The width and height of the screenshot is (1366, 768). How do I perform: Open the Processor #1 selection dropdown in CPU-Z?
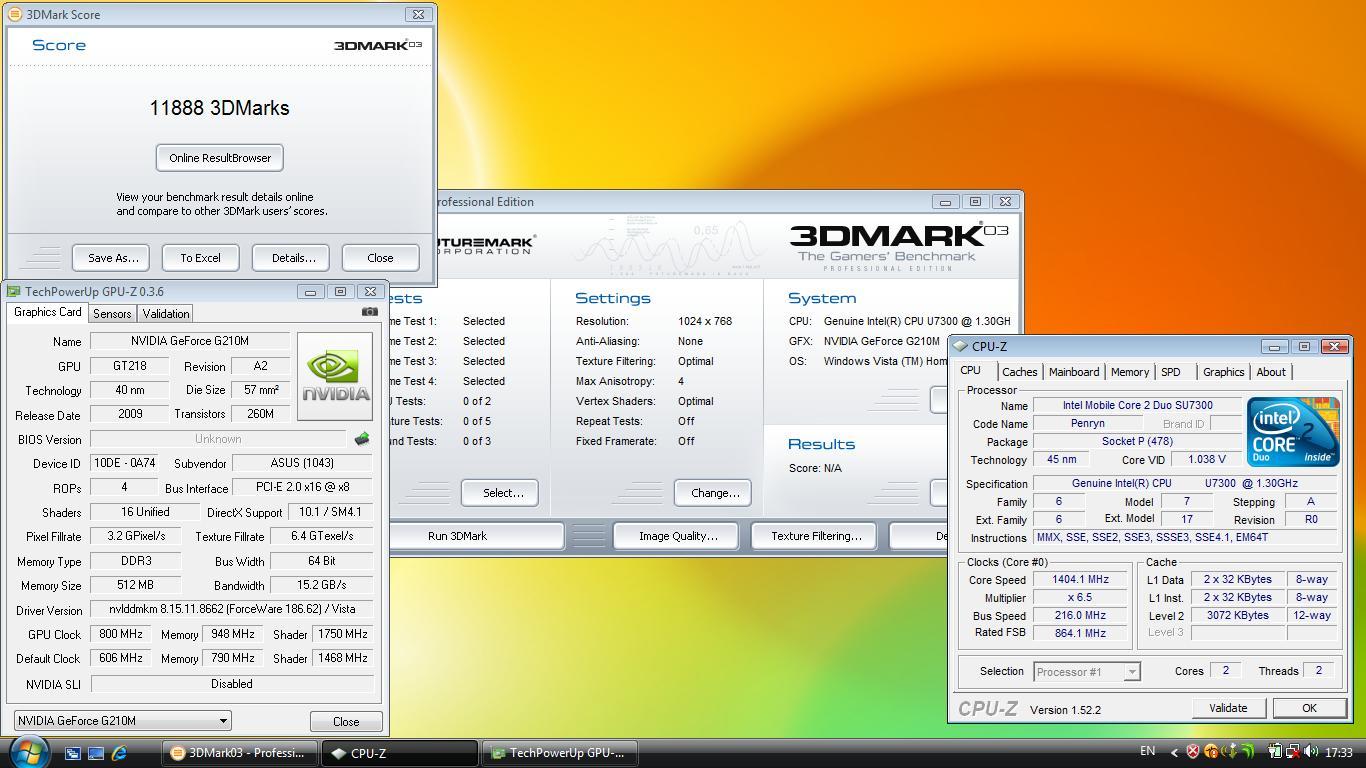(1087, 672)
